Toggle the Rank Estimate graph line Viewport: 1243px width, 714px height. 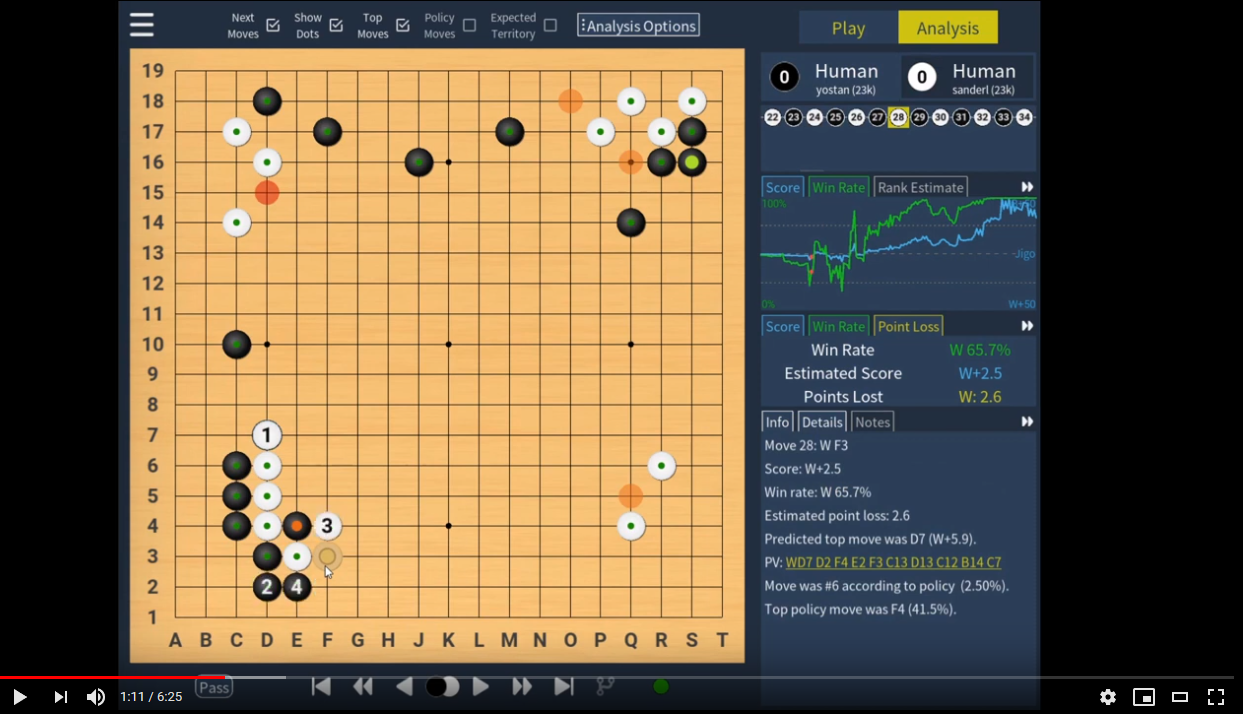921,187
